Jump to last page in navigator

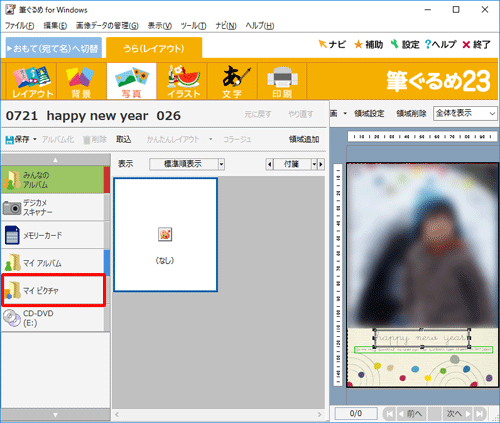[480, 414]
